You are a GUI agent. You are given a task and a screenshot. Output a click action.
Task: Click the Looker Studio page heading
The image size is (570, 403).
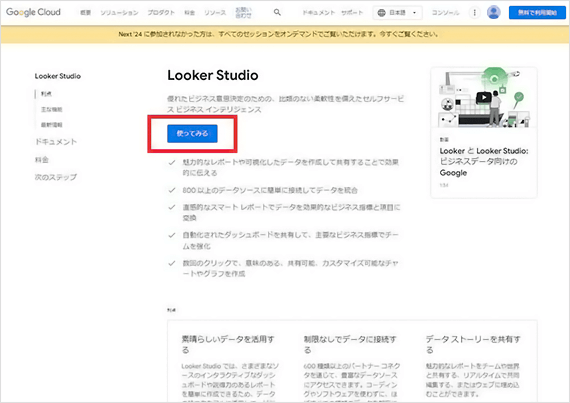[213, 75]
